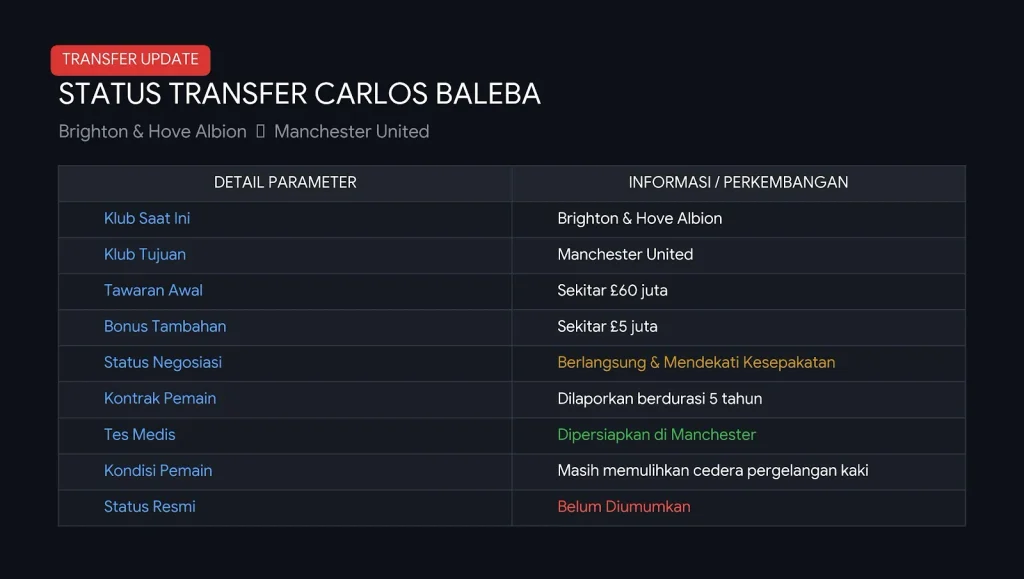
Task: Select the Sekitar £60 juta value cell
Action: [x=613, y=290]
